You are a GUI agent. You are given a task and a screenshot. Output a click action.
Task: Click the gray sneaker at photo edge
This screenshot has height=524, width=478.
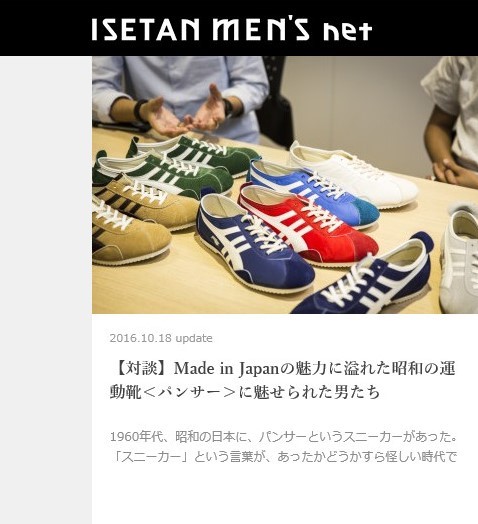pos(460,257)
